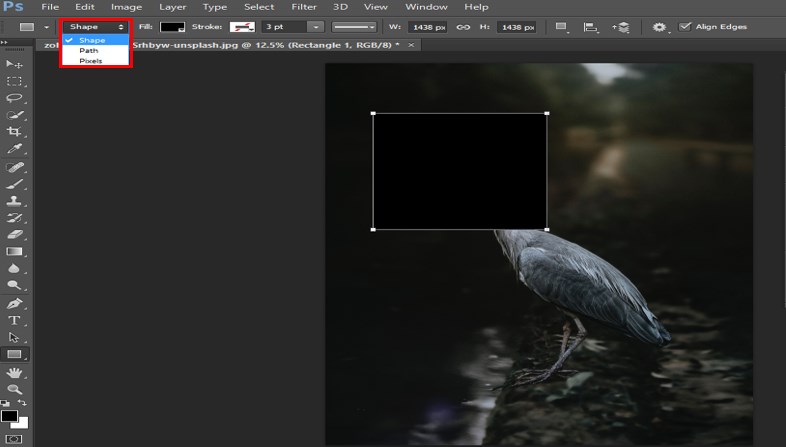The image size is (786, 447).
Task: Open the 3D menu
Action: (340, 7)
